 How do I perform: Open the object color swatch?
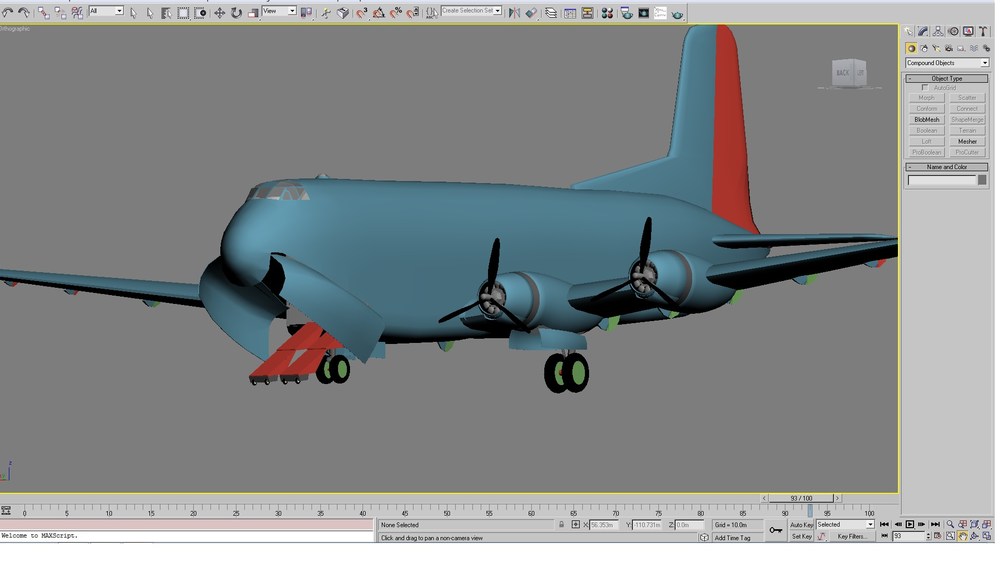click(982, 180)
